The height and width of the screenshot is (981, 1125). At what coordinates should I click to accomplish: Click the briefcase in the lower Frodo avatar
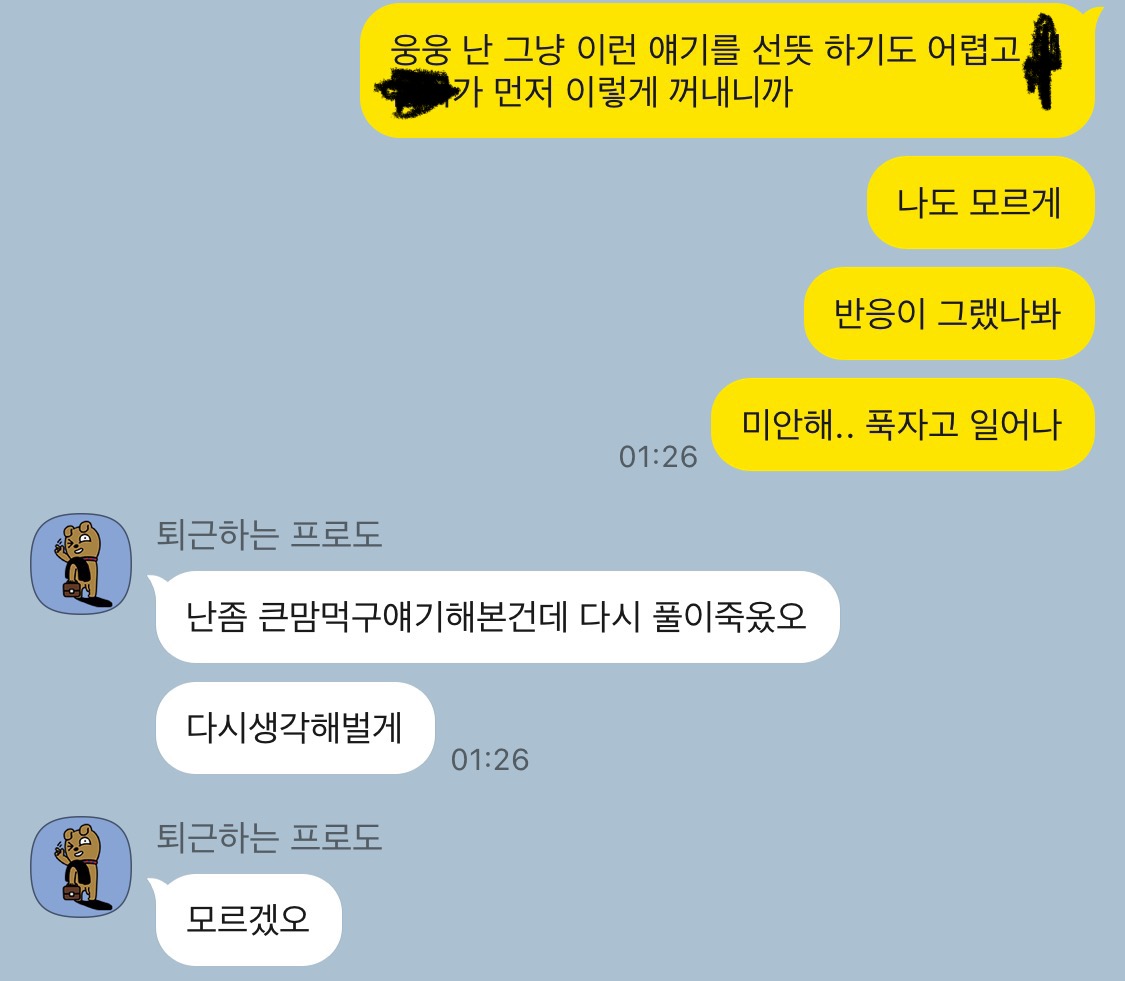click(72, 892)
